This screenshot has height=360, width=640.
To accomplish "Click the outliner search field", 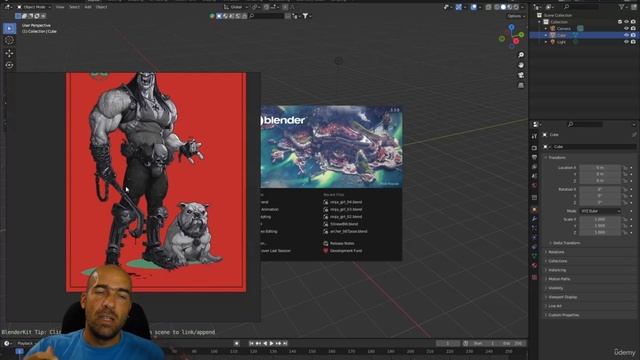I will click(582, 7).
